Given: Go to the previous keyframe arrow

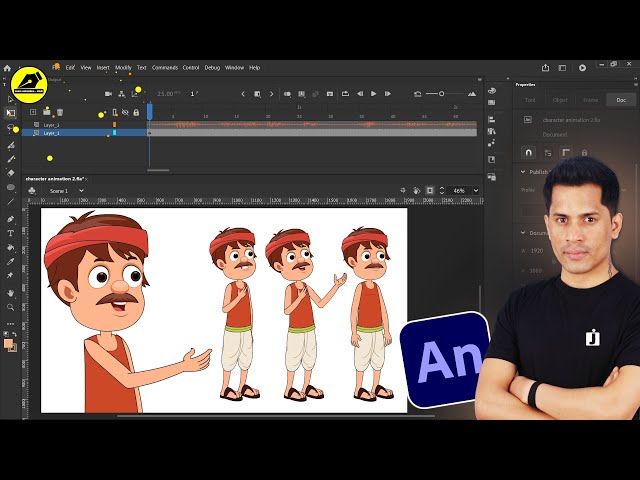Looking at the screenshot, I should click(243, 94).
